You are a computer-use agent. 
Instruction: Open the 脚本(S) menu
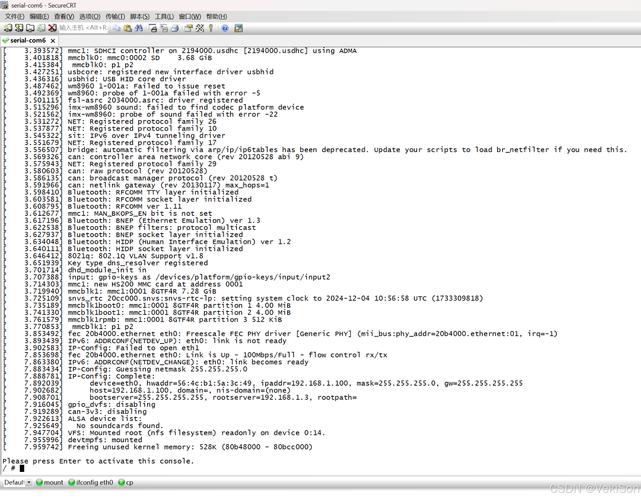pos(139,17)
